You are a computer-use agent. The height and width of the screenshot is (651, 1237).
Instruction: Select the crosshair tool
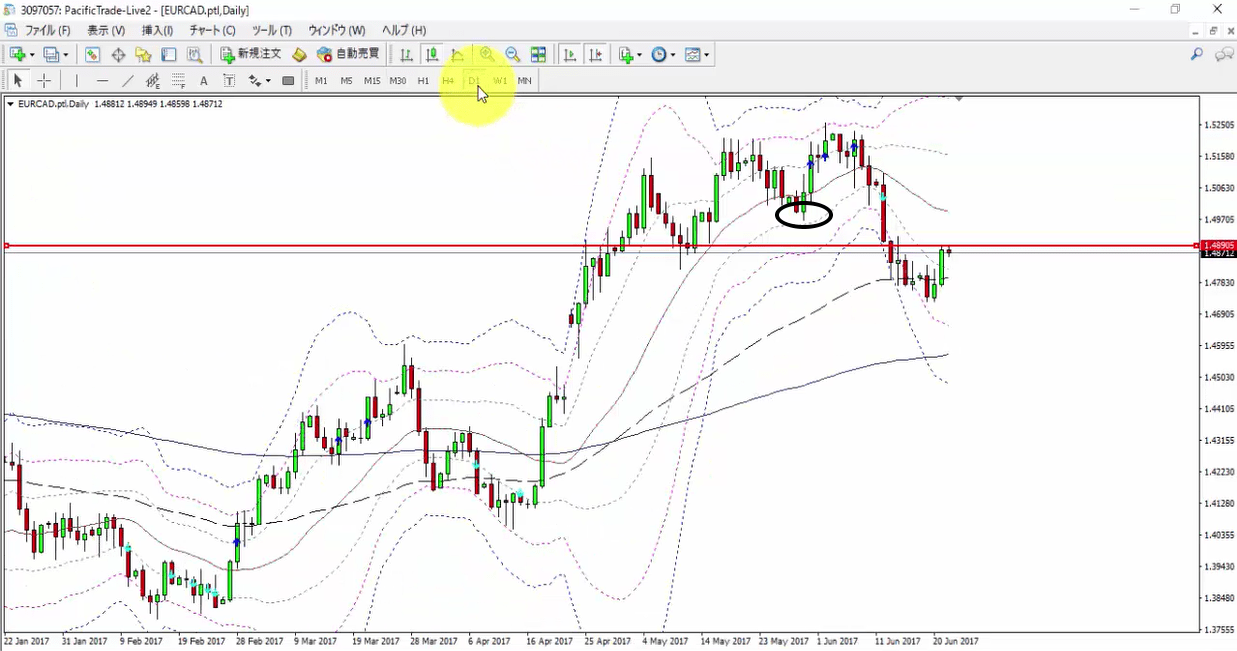coord(44,81)
